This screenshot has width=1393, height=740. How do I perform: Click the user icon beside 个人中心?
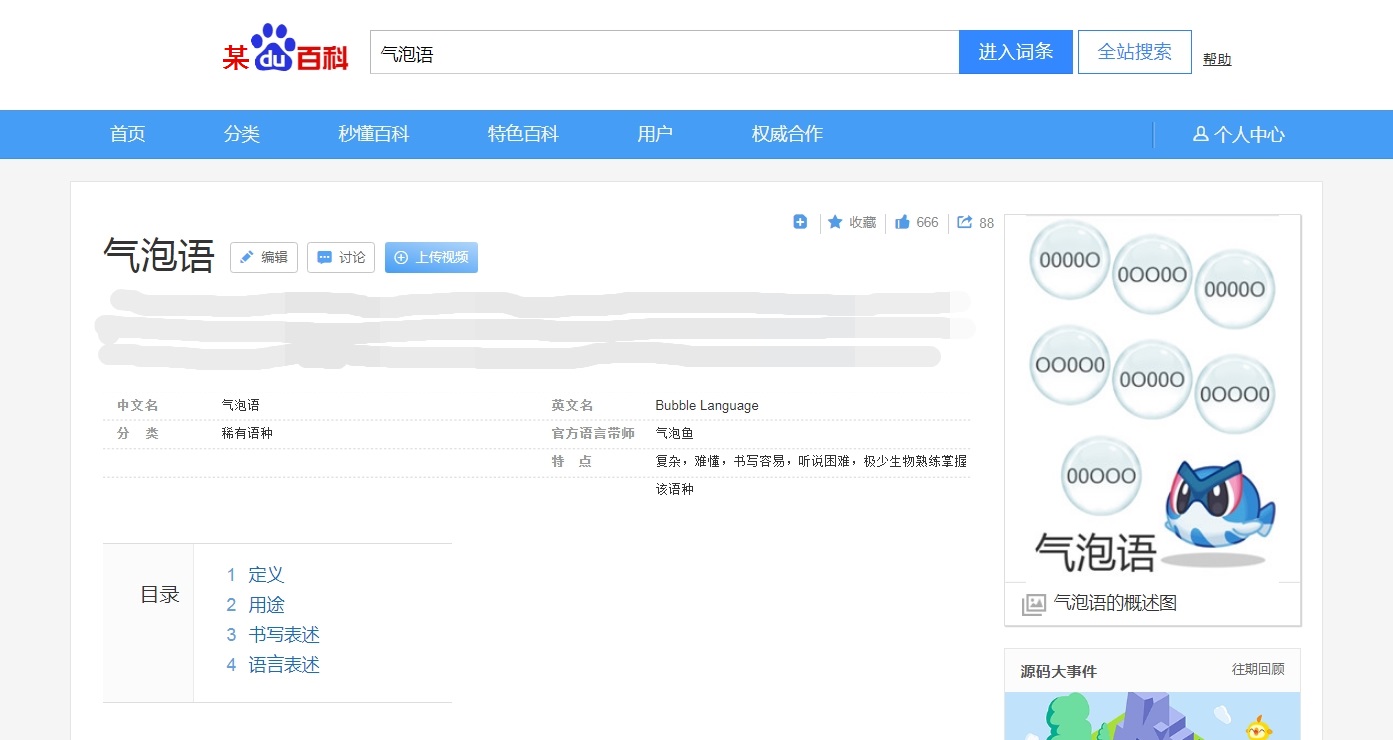pyautogui.click(x=1201, y=134)
